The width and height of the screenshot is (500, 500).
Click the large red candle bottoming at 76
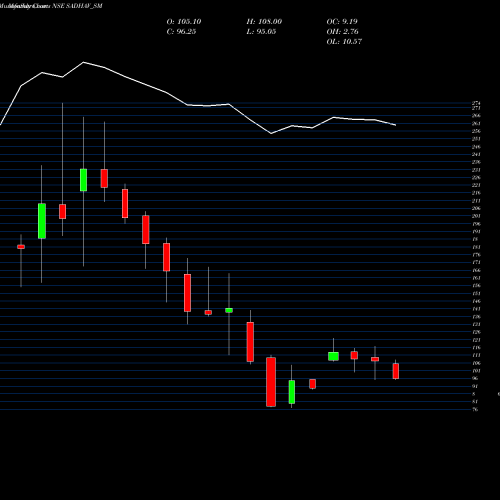[x=271, y=382]
